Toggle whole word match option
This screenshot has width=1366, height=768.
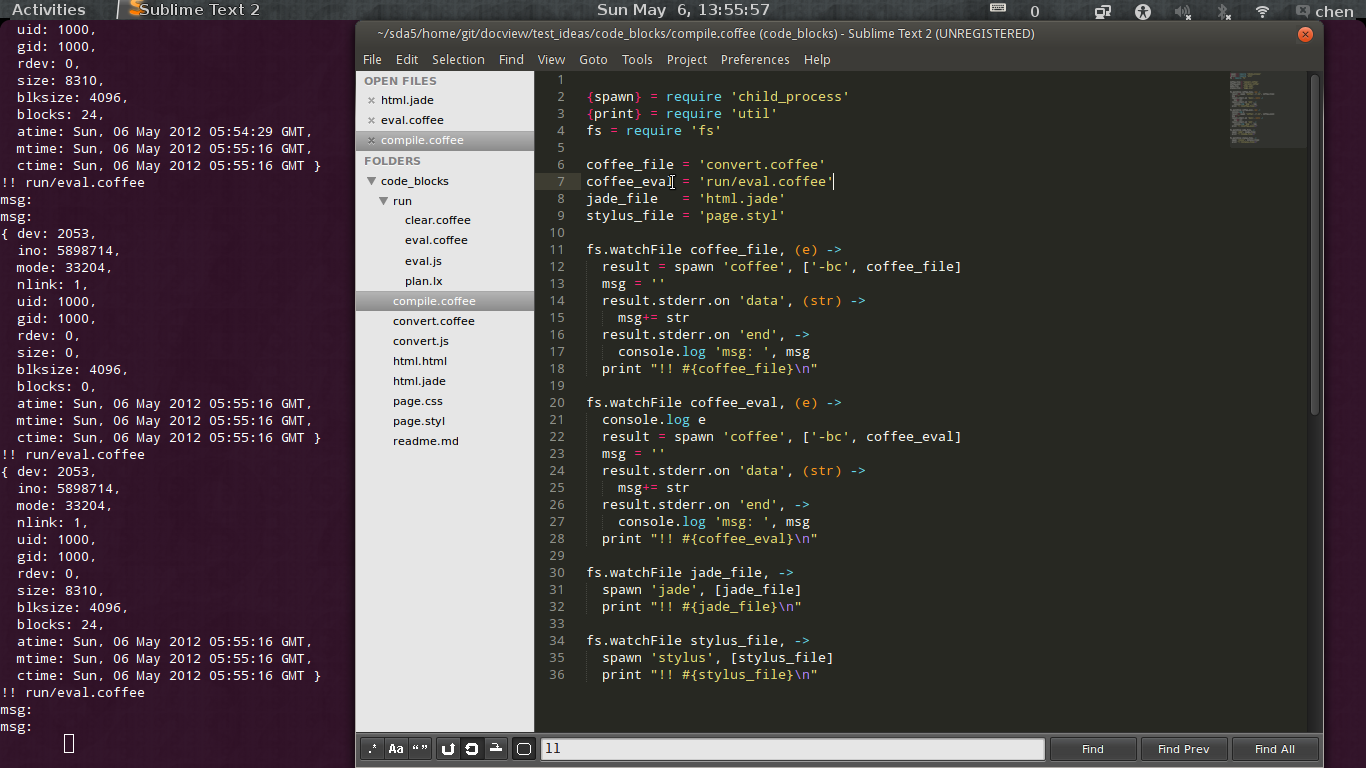coord(420,749)
